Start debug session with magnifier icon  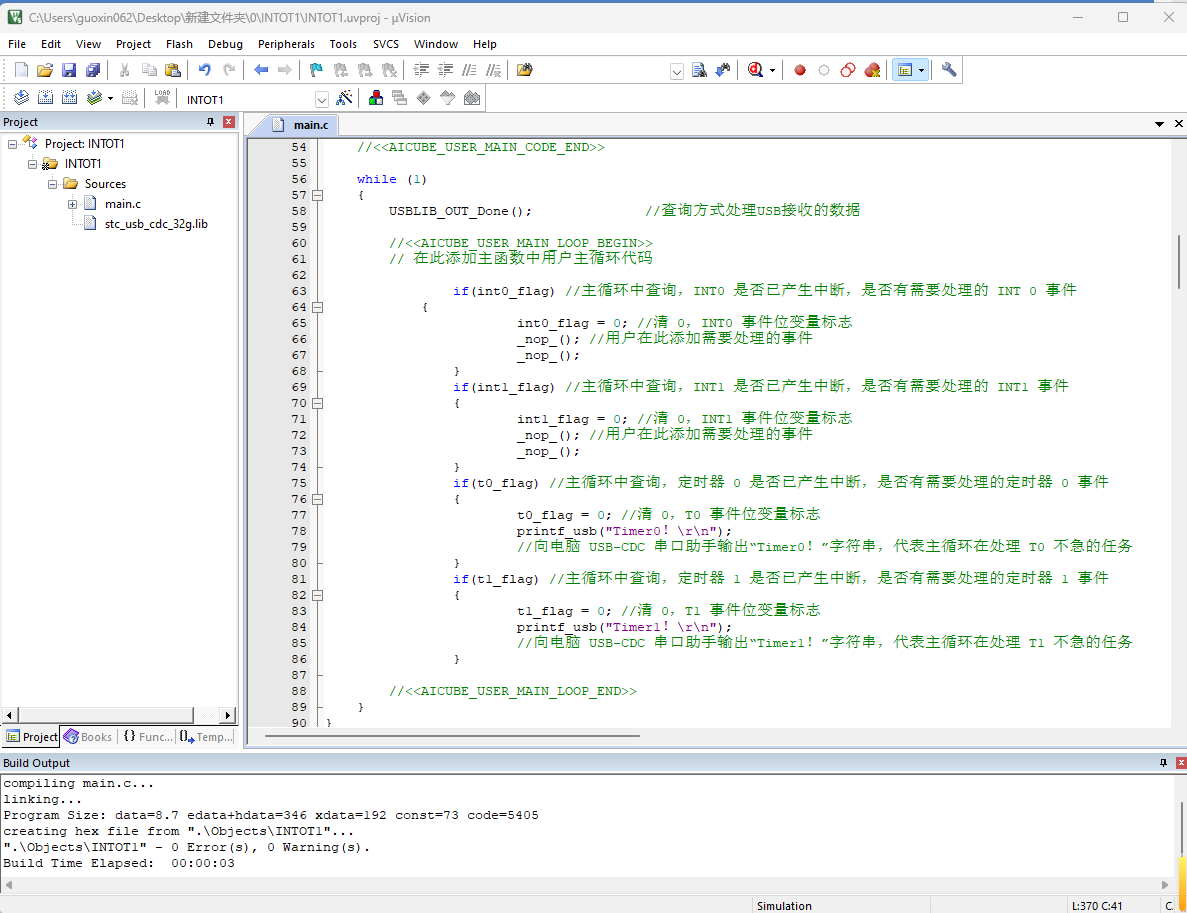pyautogui.click(x=755, y=70)
